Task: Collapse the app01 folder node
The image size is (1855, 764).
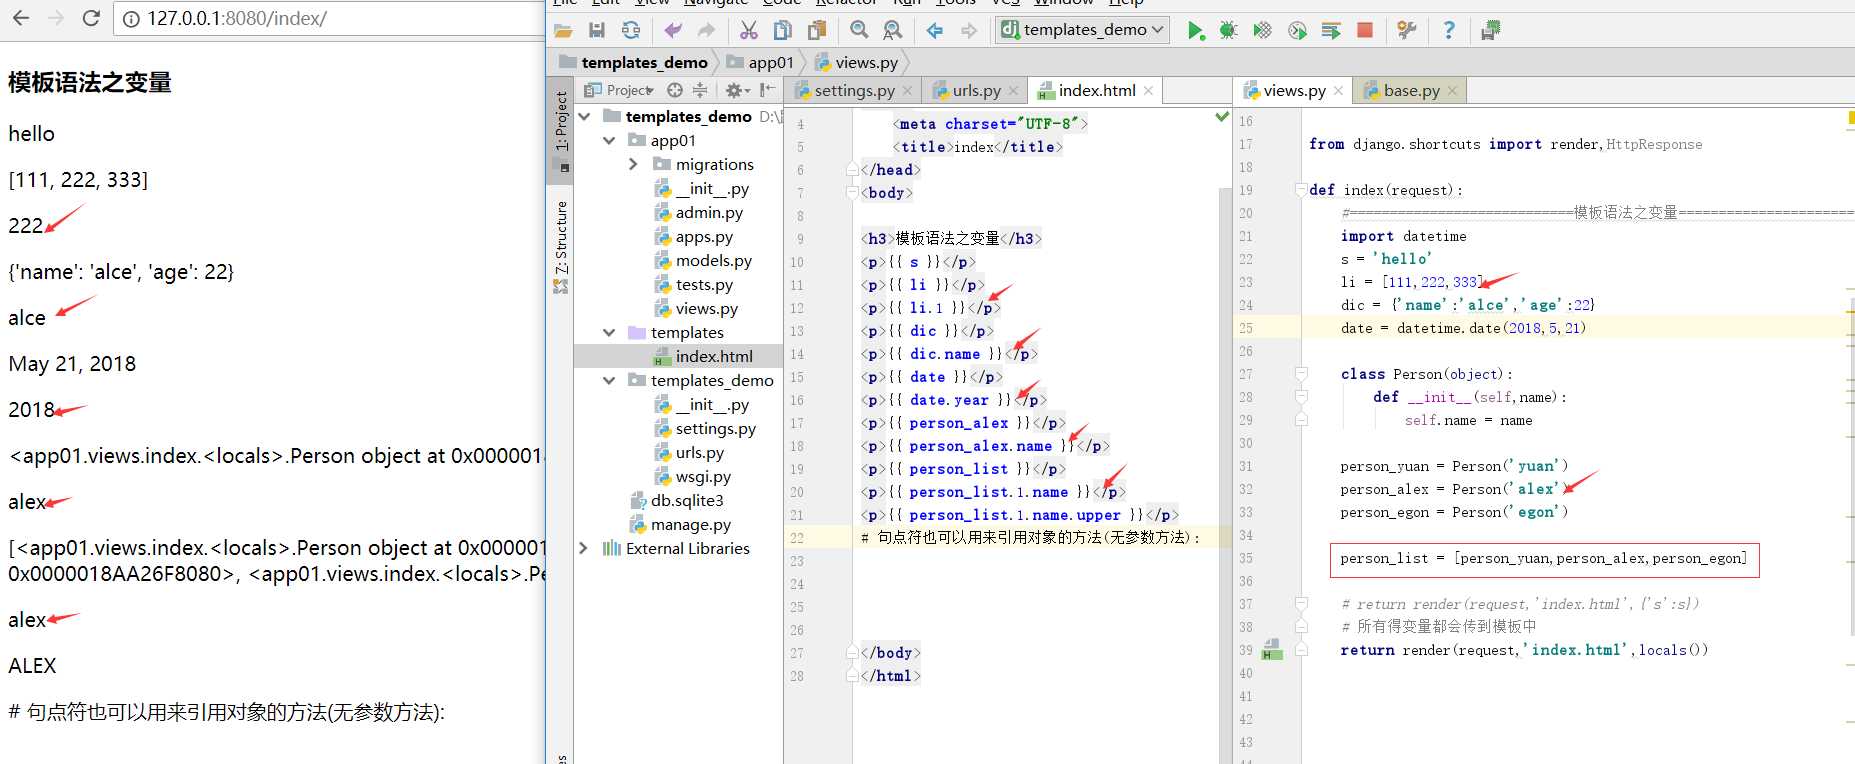Action: click(x=609, y=140)
